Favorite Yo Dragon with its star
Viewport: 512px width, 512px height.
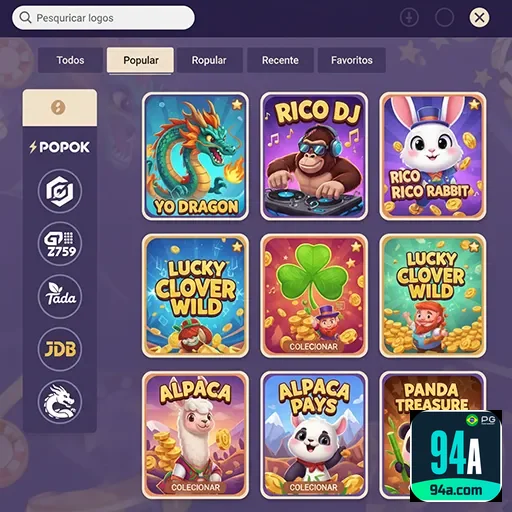click(237, 105)
